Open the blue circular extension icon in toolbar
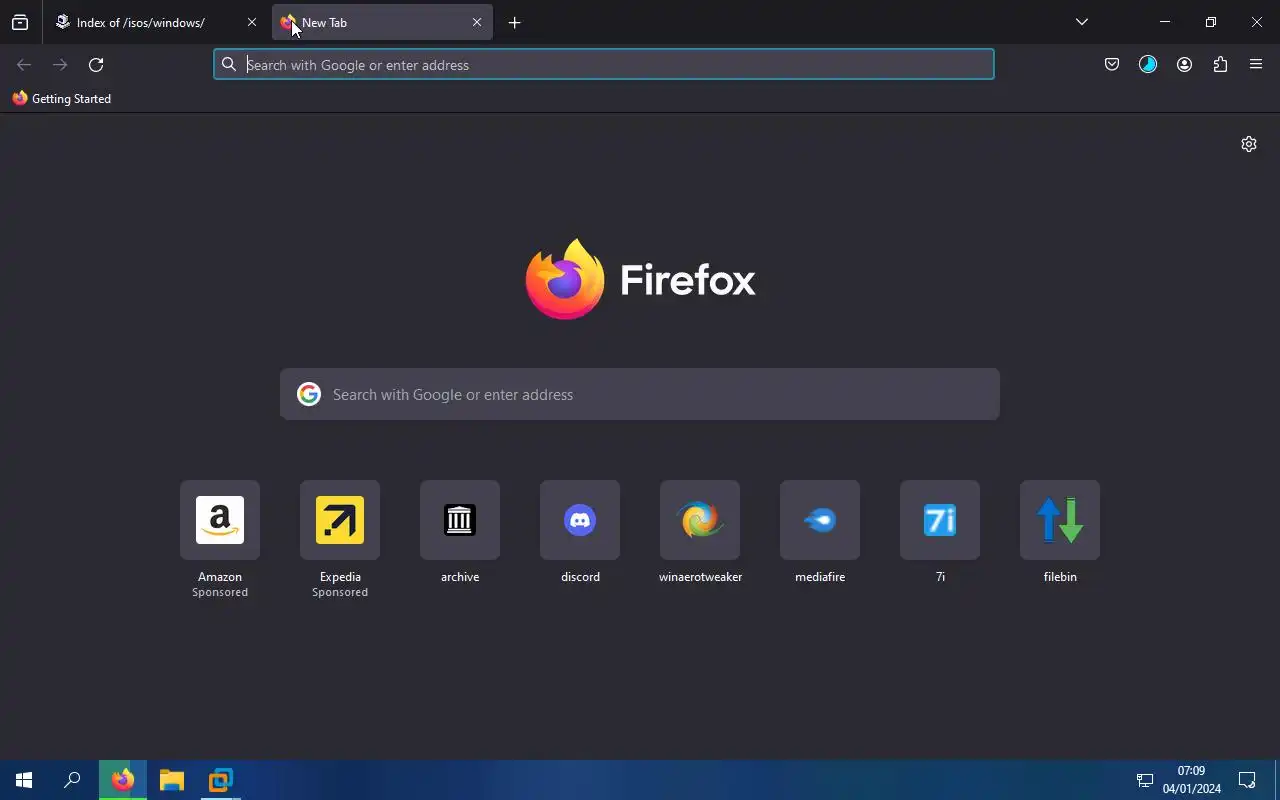The image size is (1280, 800). 1148,65
